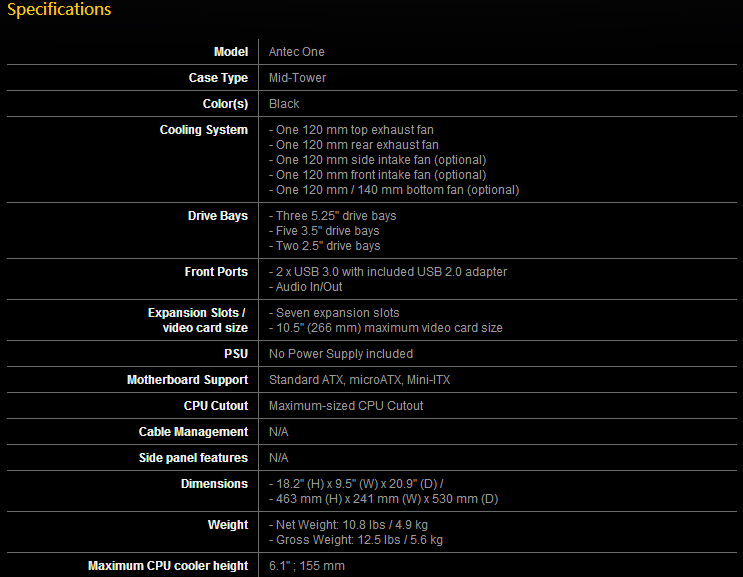The image size is (743, 577).
Task: Select the N/A value for Cable Management
Action: point(279,432)
